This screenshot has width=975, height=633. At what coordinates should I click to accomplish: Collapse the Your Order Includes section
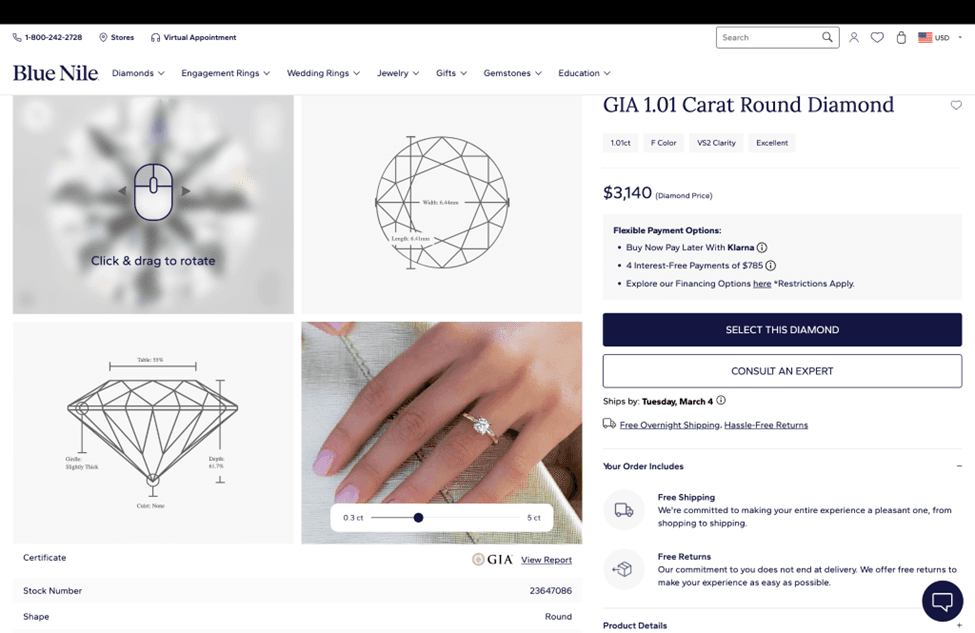click(959, 466)
